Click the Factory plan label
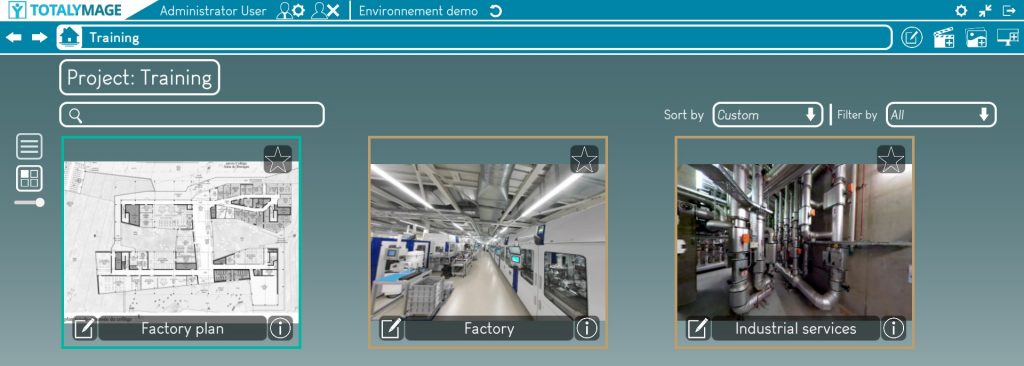Viewport: 1024px width, 366px height. coord(182,329)
